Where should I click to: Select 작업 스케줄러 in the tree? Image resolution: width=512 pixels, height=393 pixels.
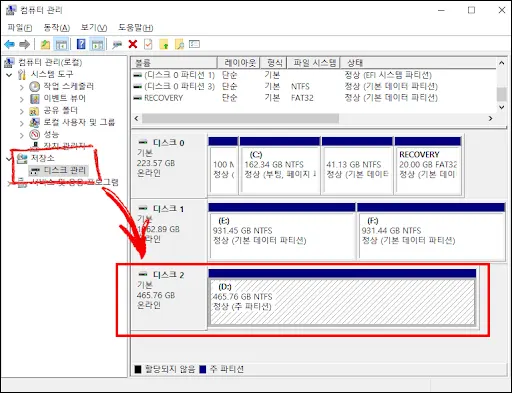69,86
